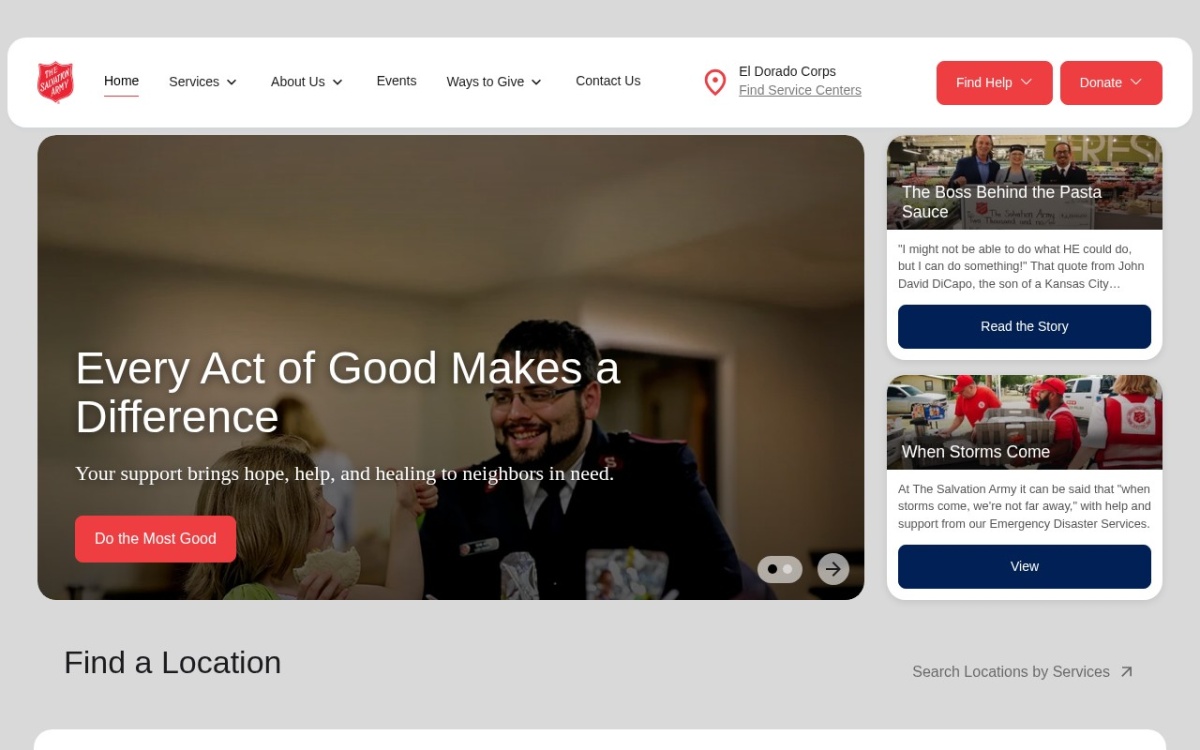
Task: Click the Emergency Disaster Services description text
Action: [1024, 506]
